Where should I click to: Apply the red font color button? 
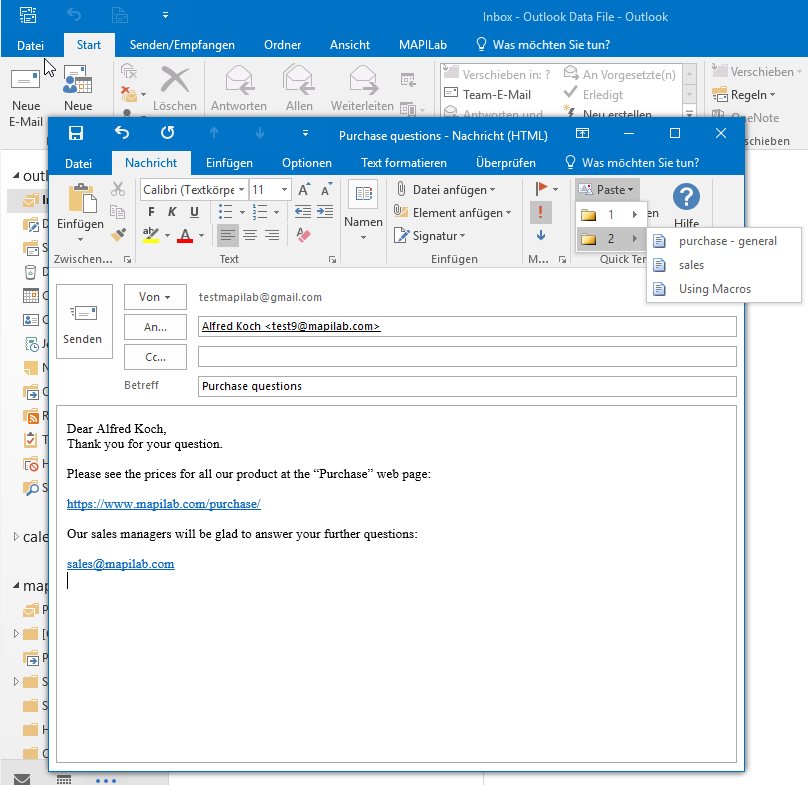tap(185, 236)
